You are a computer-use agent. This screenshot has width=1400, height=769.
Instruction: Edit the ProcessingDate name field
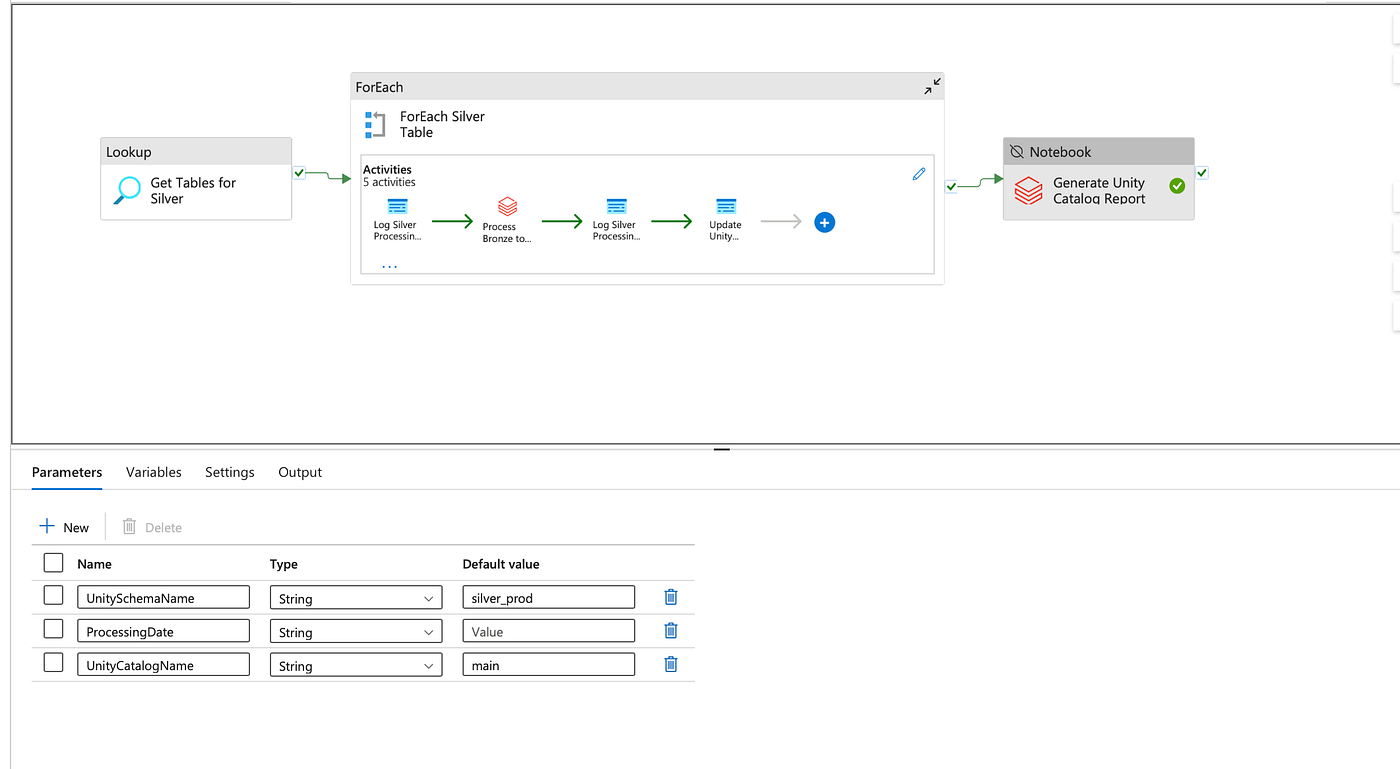[163, 631]
